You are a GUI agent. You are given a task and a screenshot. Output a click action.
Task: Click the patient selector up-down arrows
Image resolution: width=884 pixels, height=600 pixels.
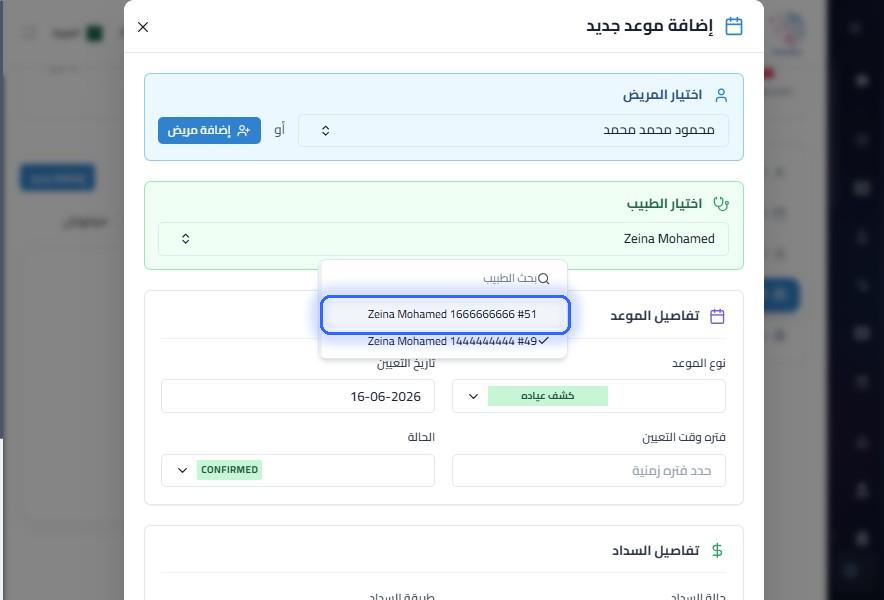(x=325, y=130)
